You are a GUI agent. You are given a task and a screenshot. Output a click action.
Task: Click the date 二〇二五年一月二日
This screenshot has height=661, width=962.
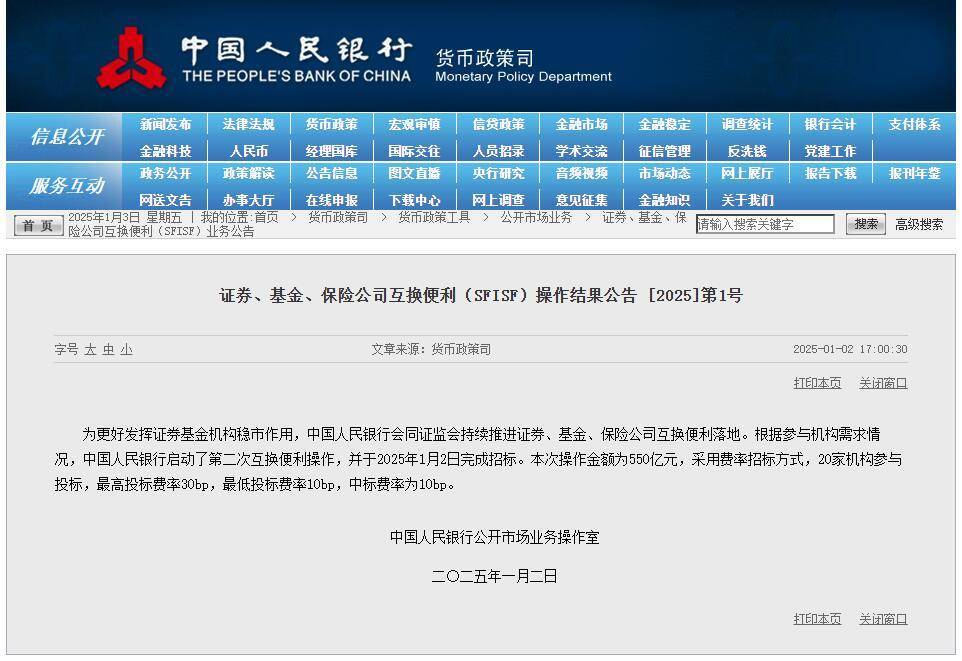[494, 576]
